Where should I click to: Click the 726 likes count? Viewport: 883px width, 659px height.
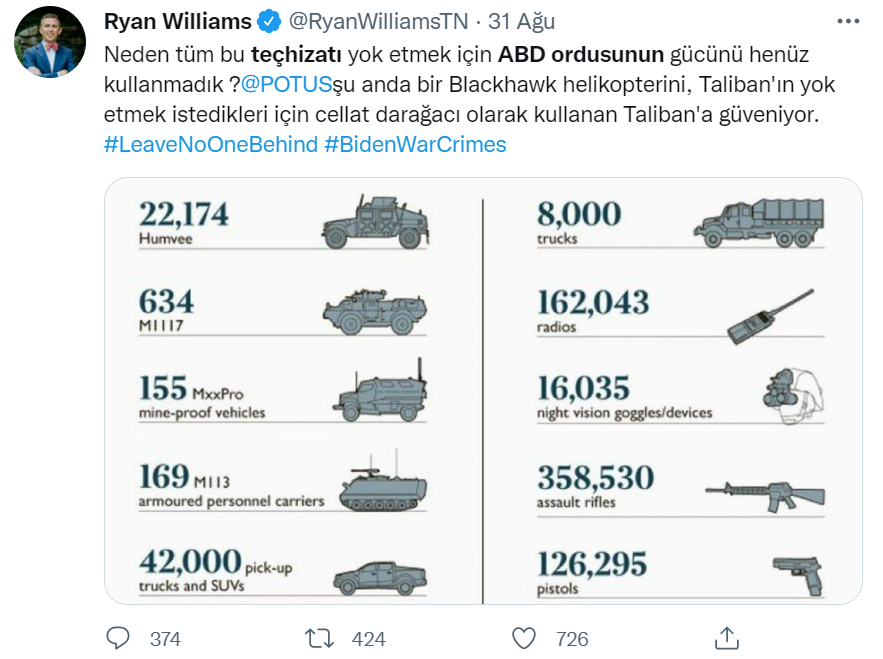(571, 638)
